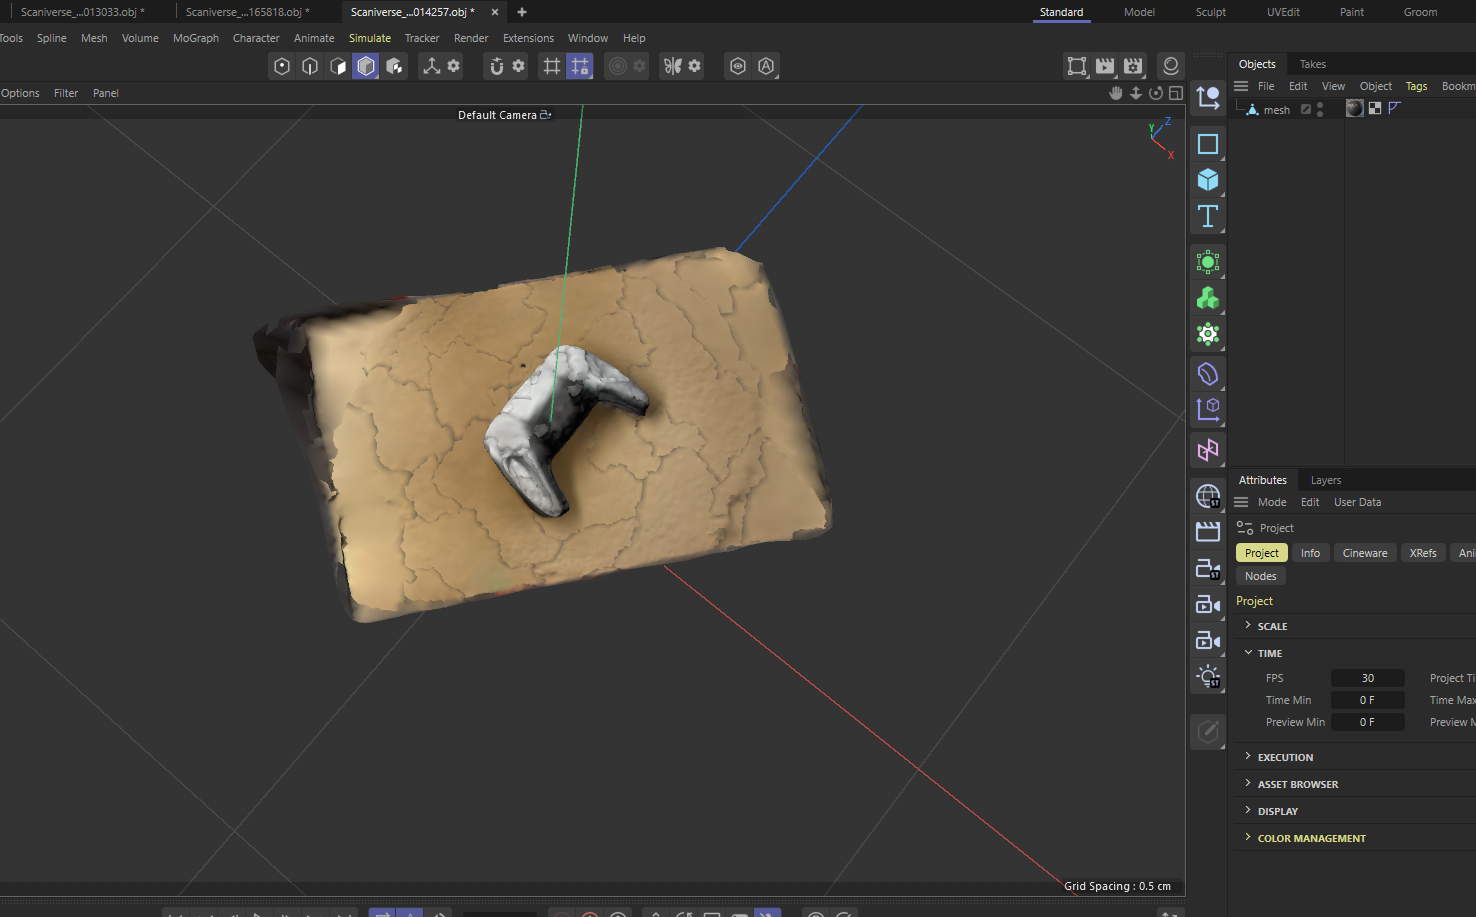1476x917 pixels.
Task: Disable the workplane lock grid toggle
Action: tap(580, 66)
